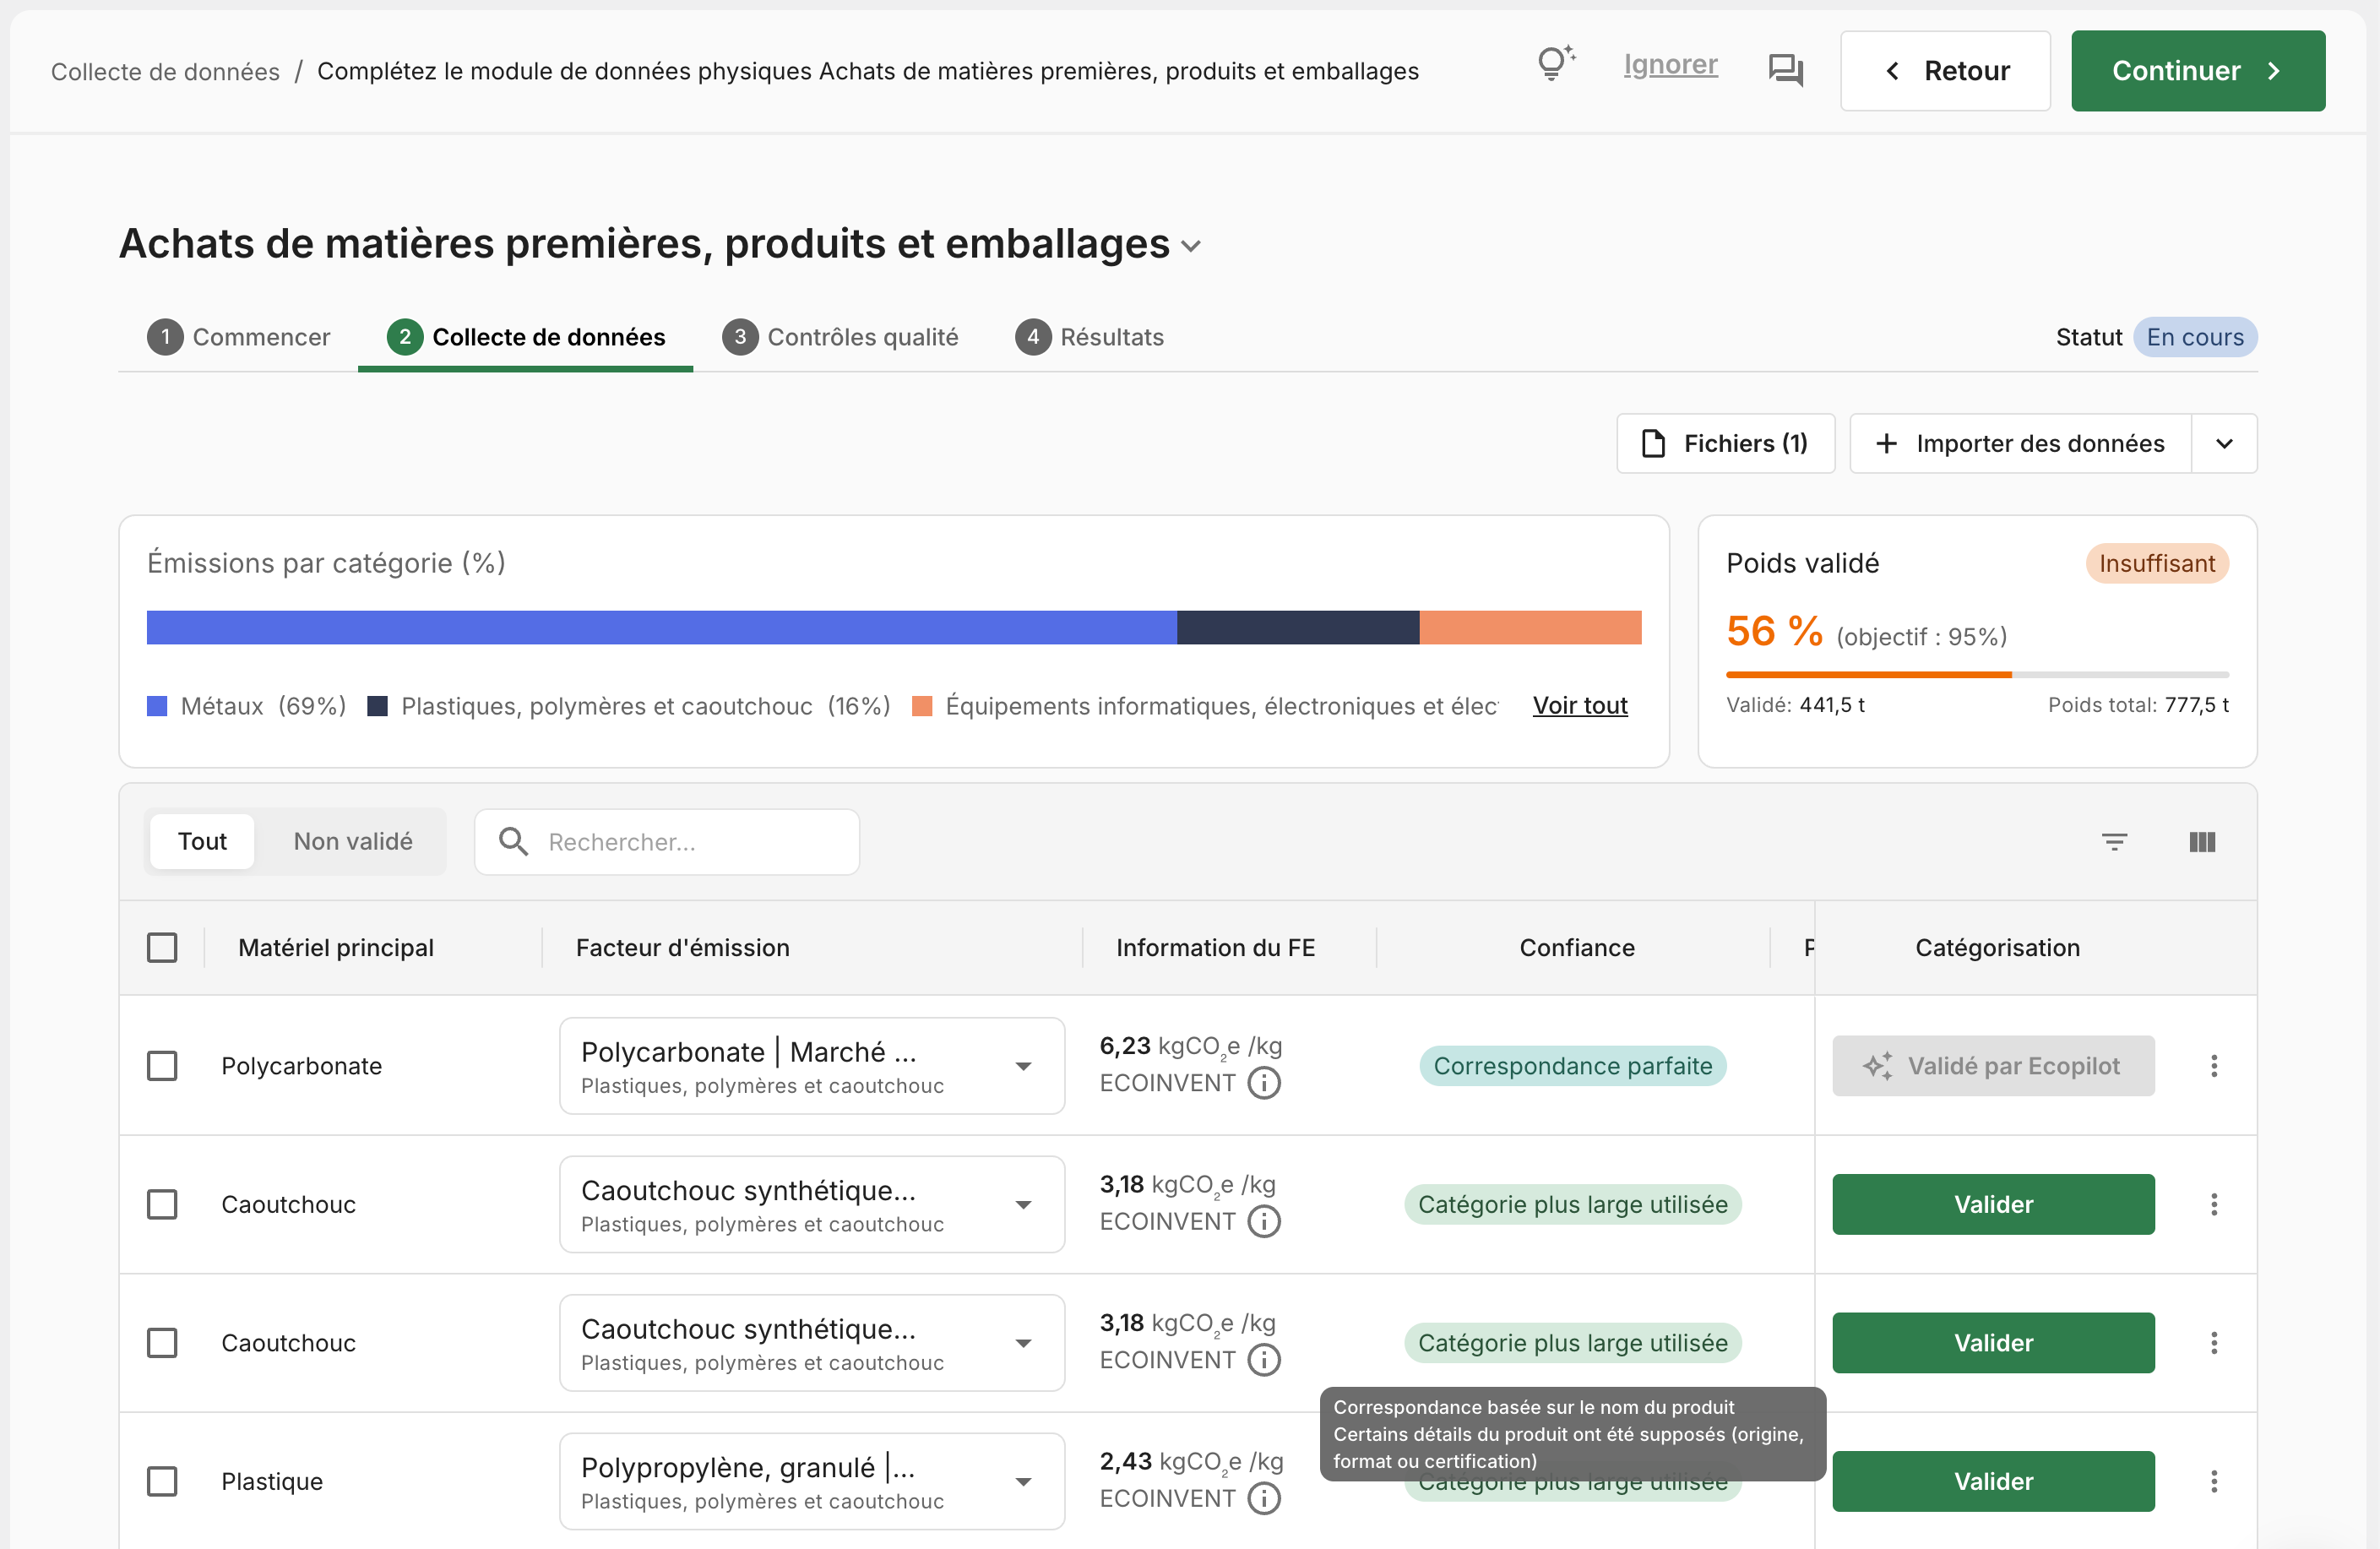Screen dimensions: 2380x1549
Task: Open first Caoutchouc synthétique factor dropdown
Action: 812,1204
